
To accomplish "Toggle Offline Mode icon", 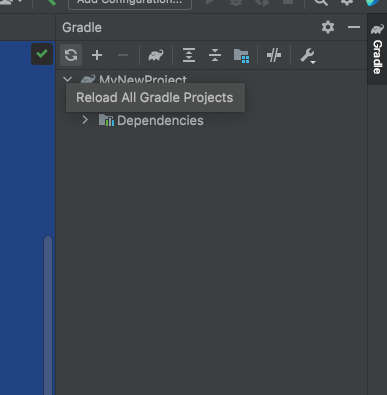I will pos(274,55).
